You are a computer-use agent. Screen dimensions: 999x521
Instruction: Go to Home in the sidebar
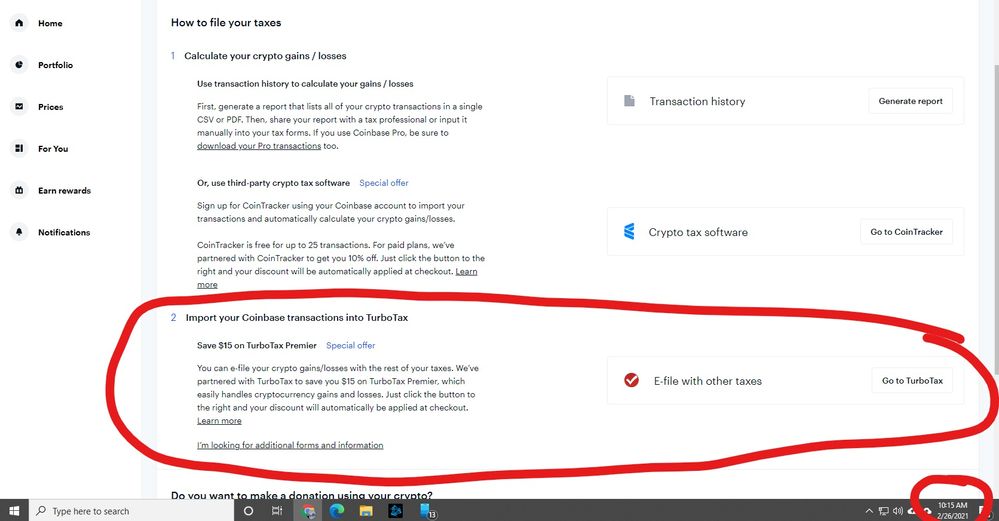[50, 24]
